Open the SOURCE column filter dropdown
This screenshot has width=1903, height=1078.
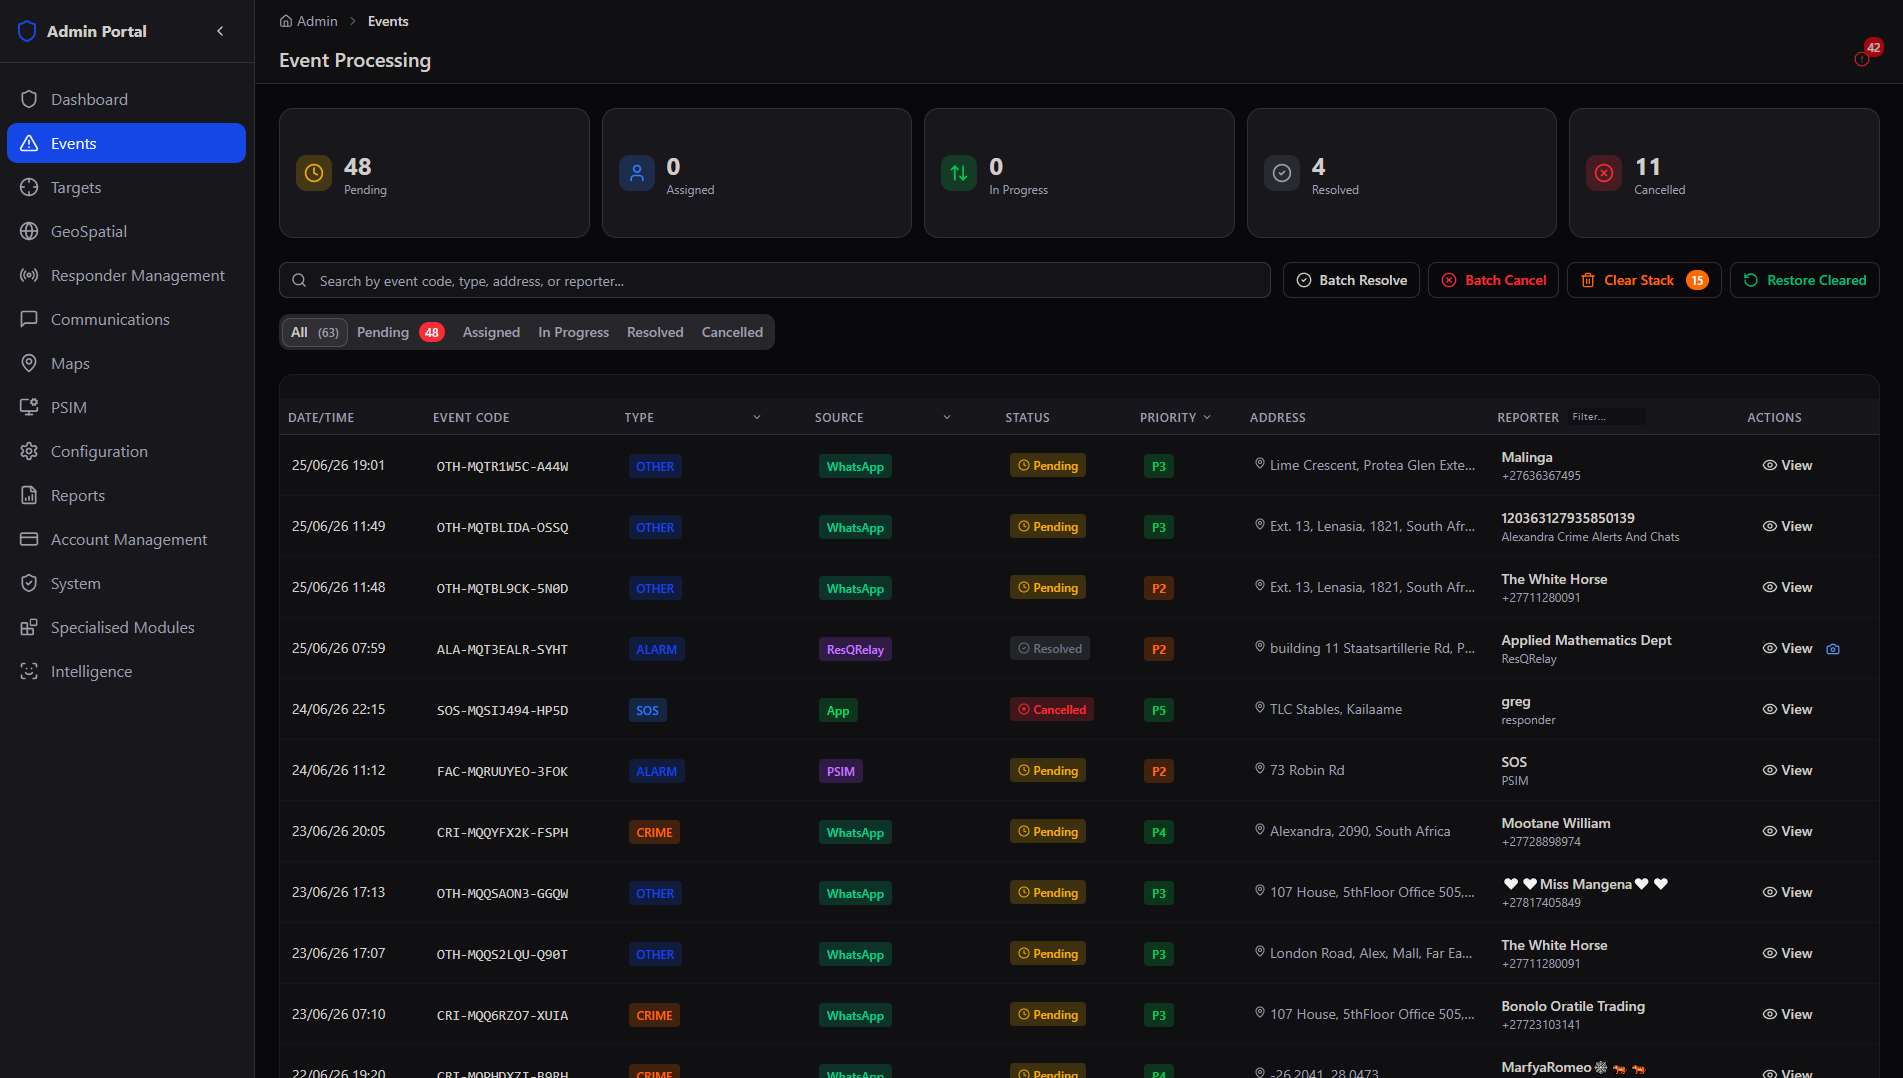[947, 417]
